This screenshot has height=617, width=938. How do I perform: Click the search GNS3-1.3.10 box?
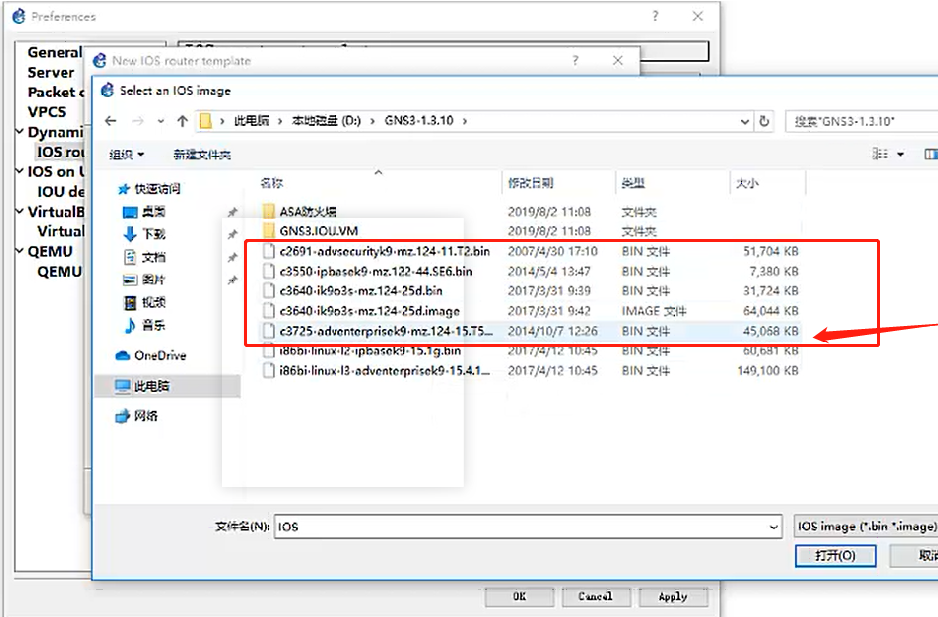click(x=861, y=121)
